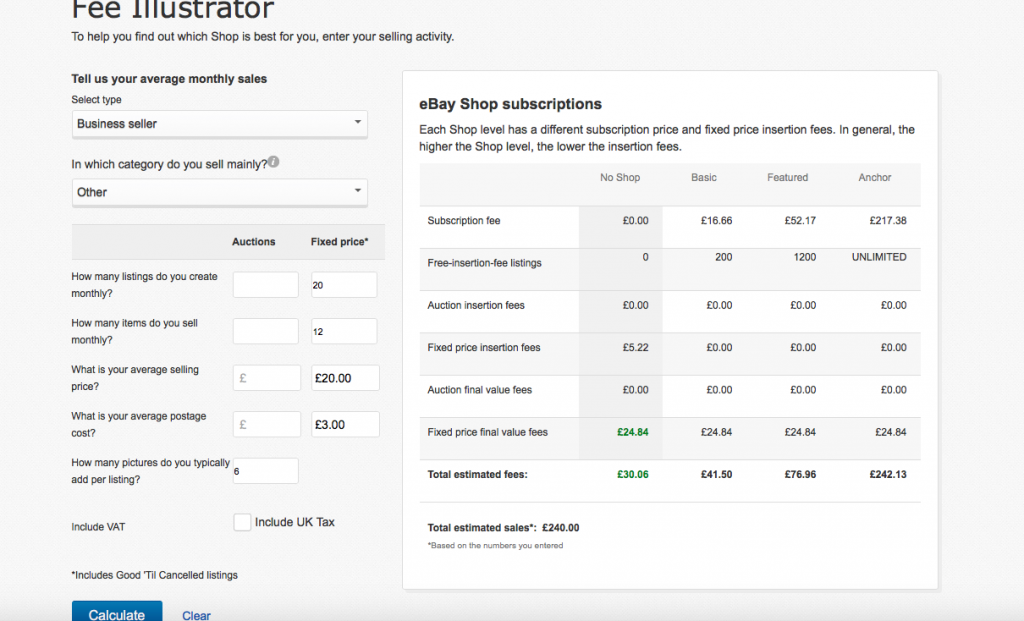1024x621 pixels.
Task: Click the Clear link
Action: (196, 615)
